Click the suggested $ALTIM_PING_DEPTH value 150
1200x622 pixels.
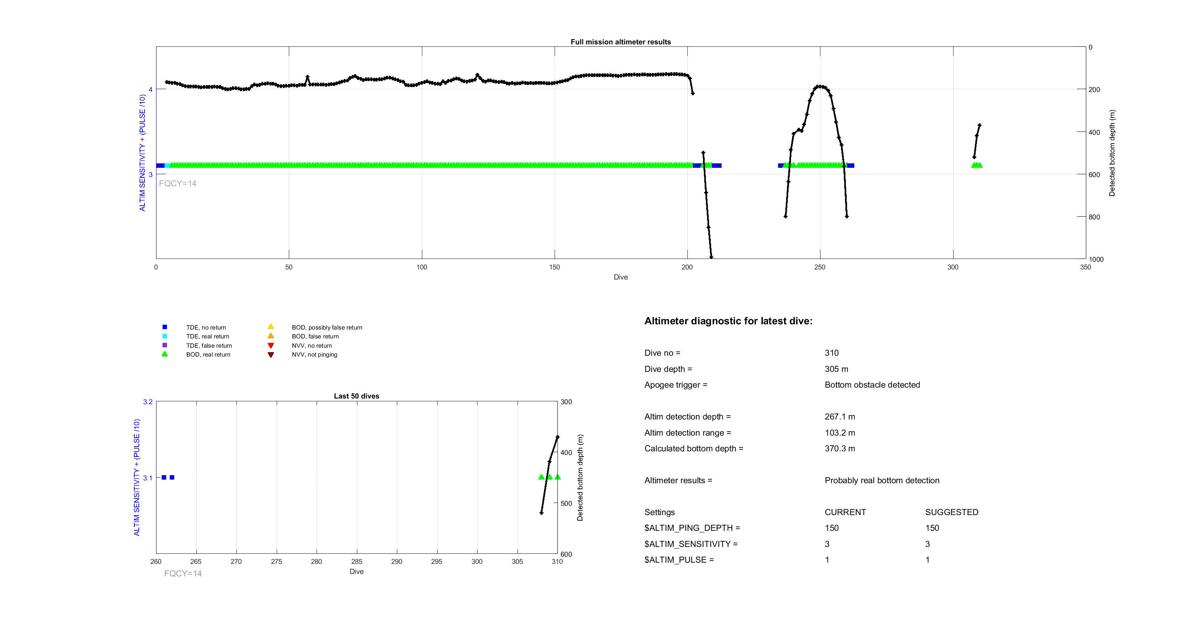tap(932, 529)
